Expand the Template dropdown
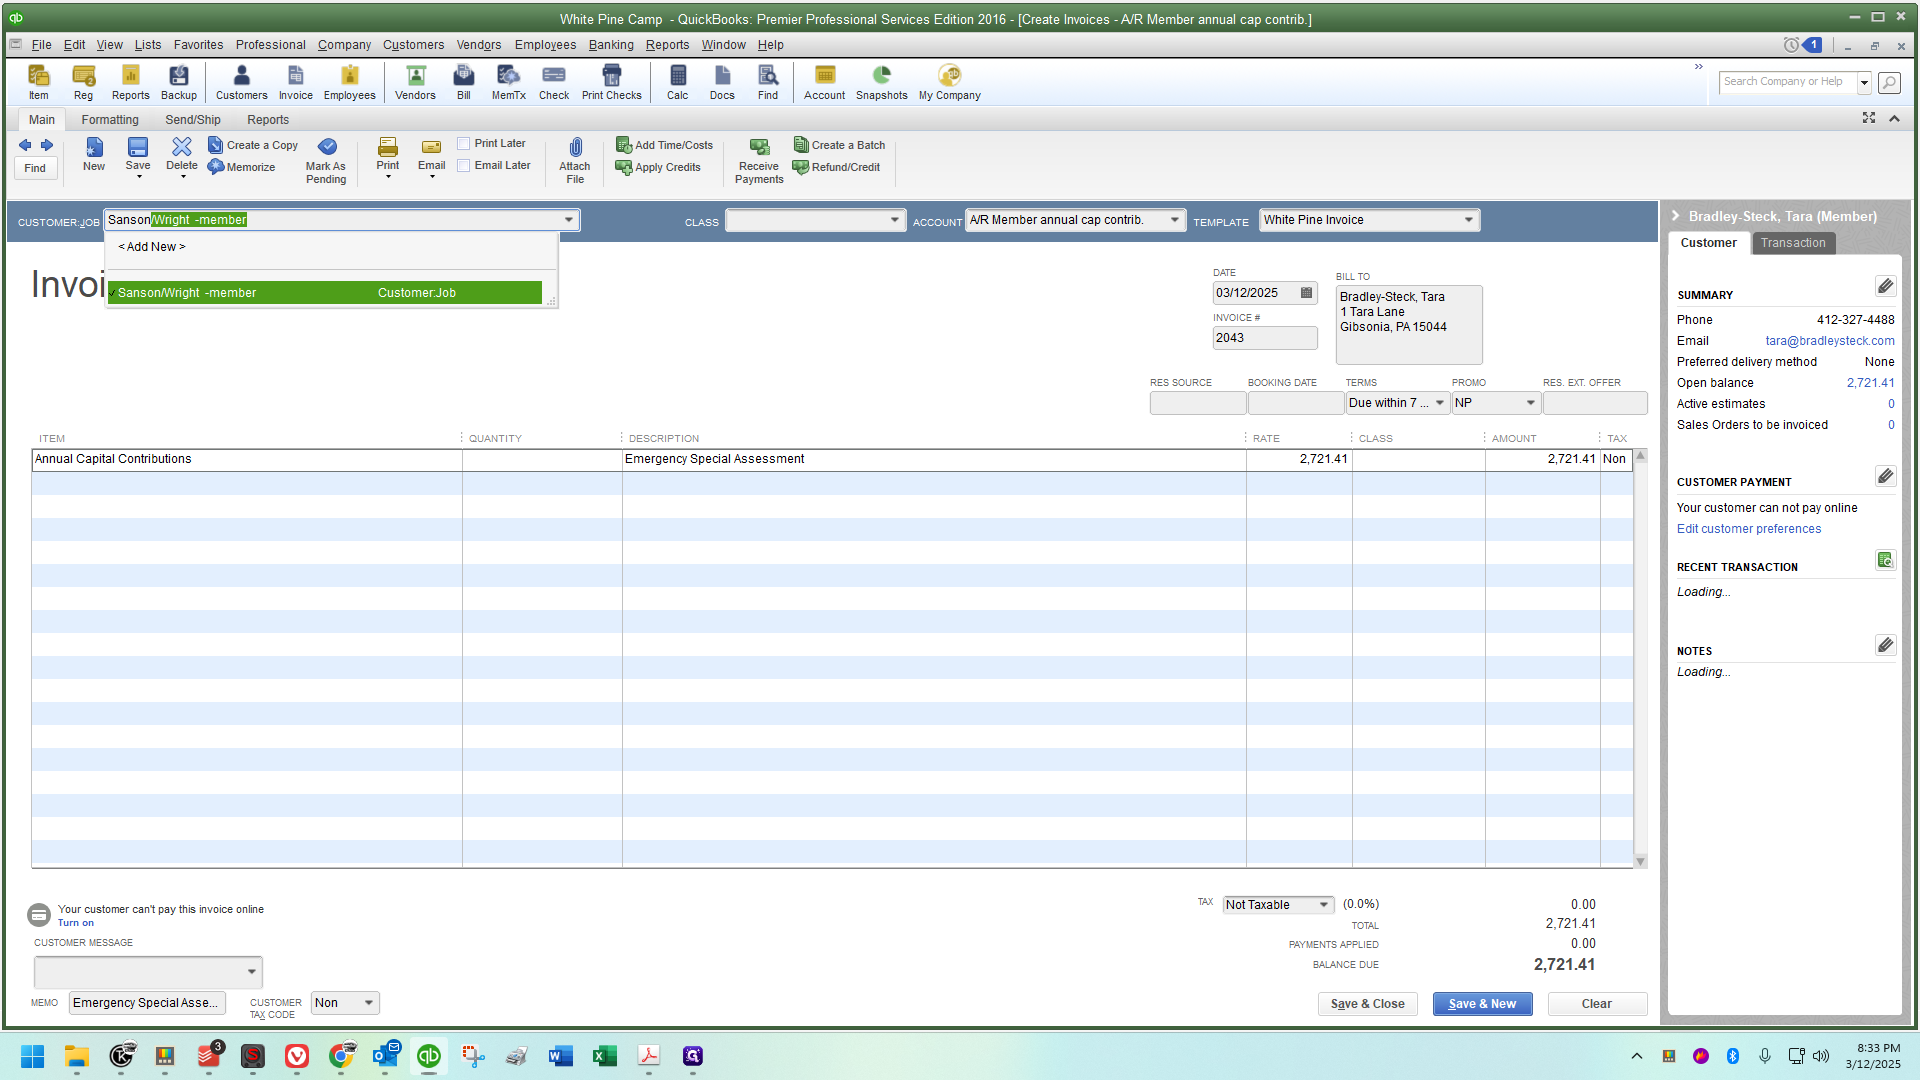 1468,220
